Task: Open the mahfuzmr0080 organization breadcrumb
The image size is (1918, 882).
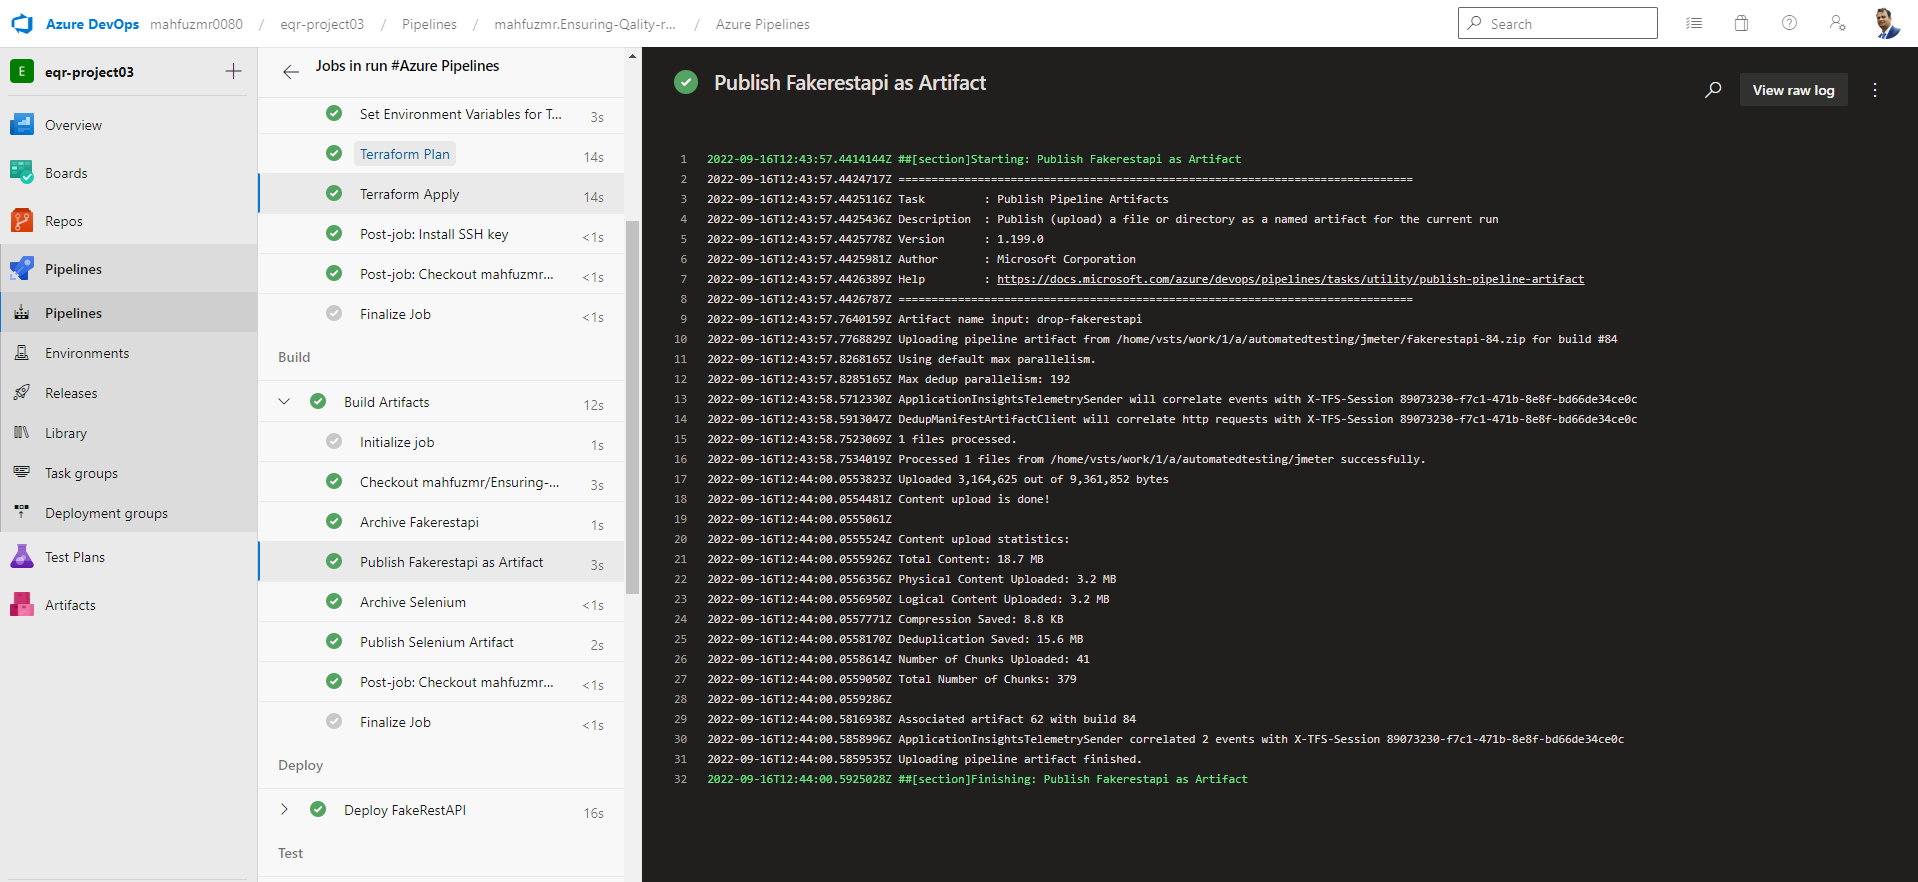Action: coord(196,24)
